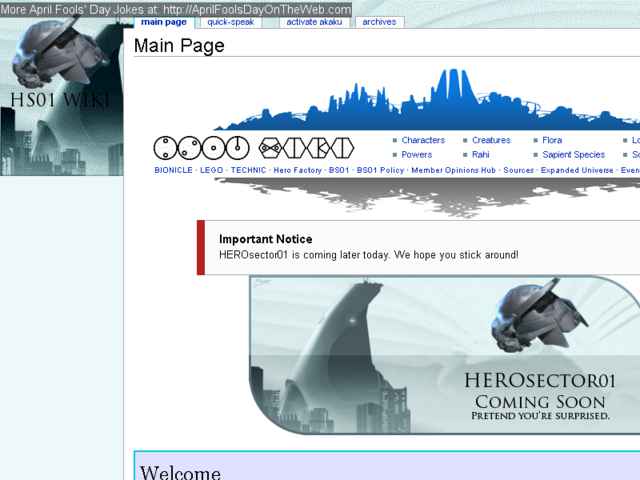Click the 'Important Notice' heading text
Viewport: 640px width, 480px height.
[x=266, y=239]
